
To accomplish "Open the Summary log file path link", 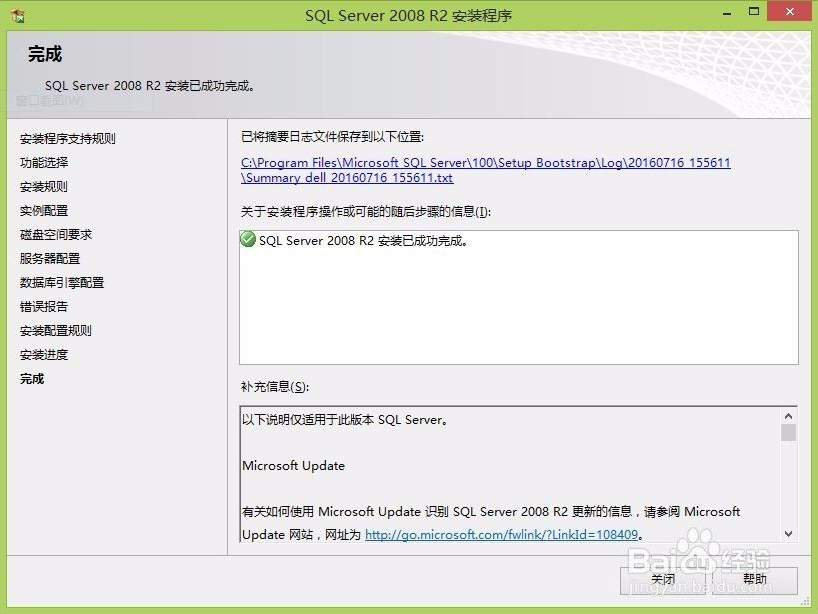I will click(486, 170).
